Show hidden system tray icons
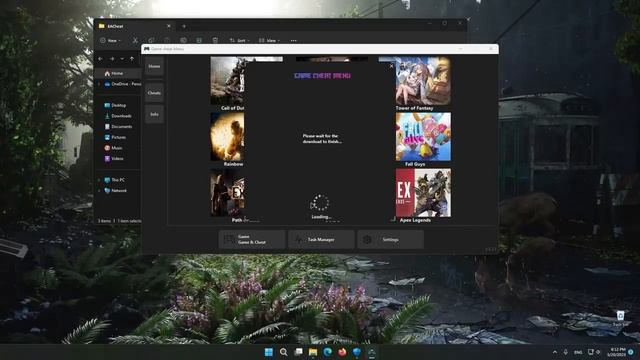The width and height of the screenshot is (640, 360). [x=555, y=352]
